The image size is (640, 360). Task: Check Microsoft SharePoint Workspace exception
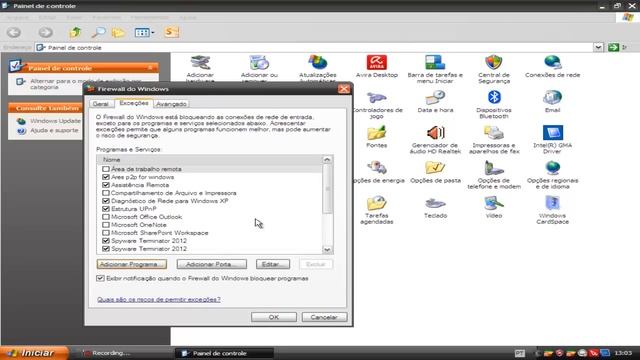click(106, 233)
